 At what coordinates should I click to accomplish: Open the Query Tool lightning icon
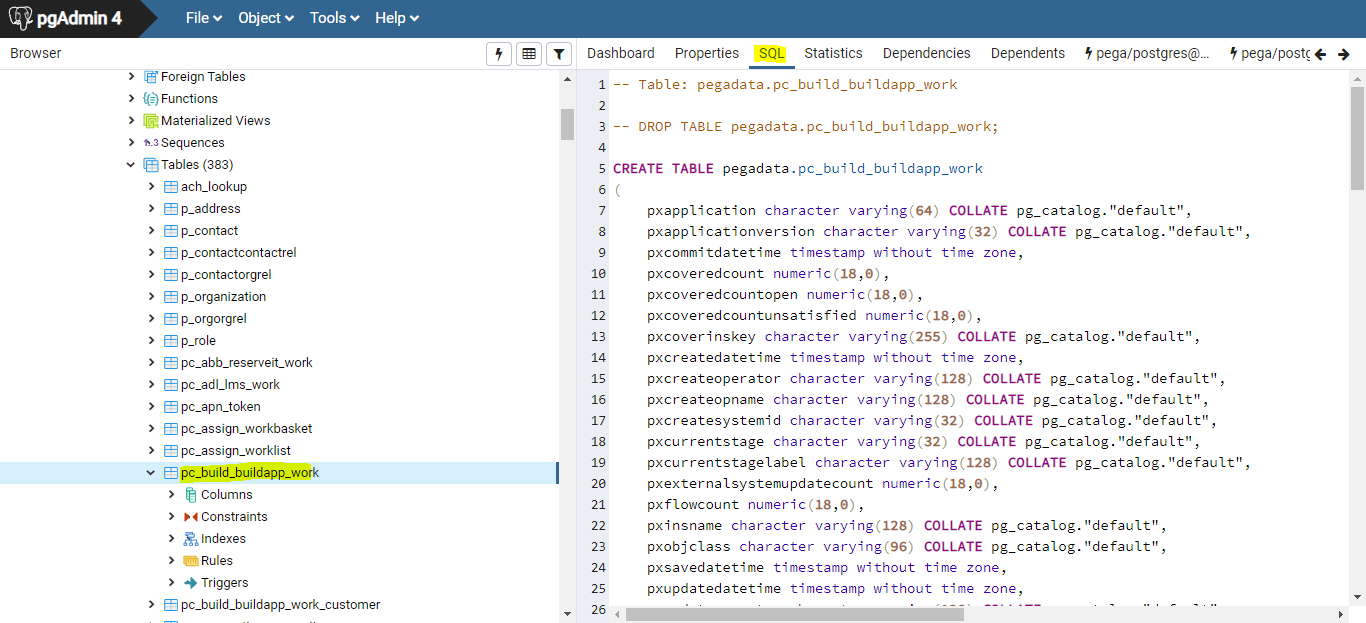pos(499,53)
